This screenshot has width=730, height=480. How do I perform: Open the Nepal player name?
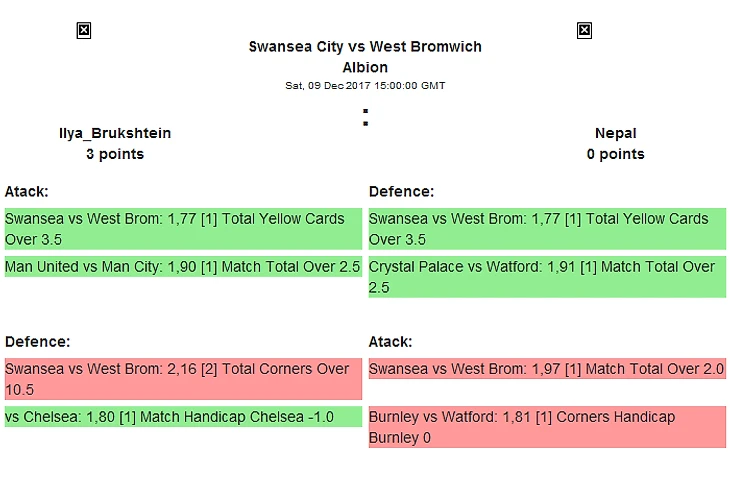(x=615, y=133)
